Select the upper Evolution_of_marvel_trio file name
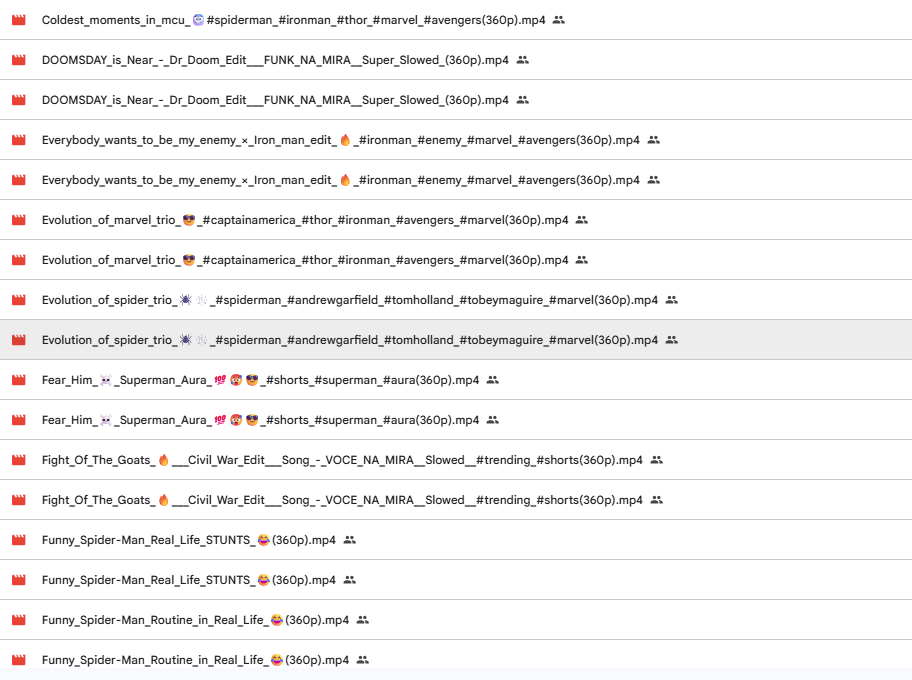The height and width of the screenshot is (680, 912). (305, 220)
